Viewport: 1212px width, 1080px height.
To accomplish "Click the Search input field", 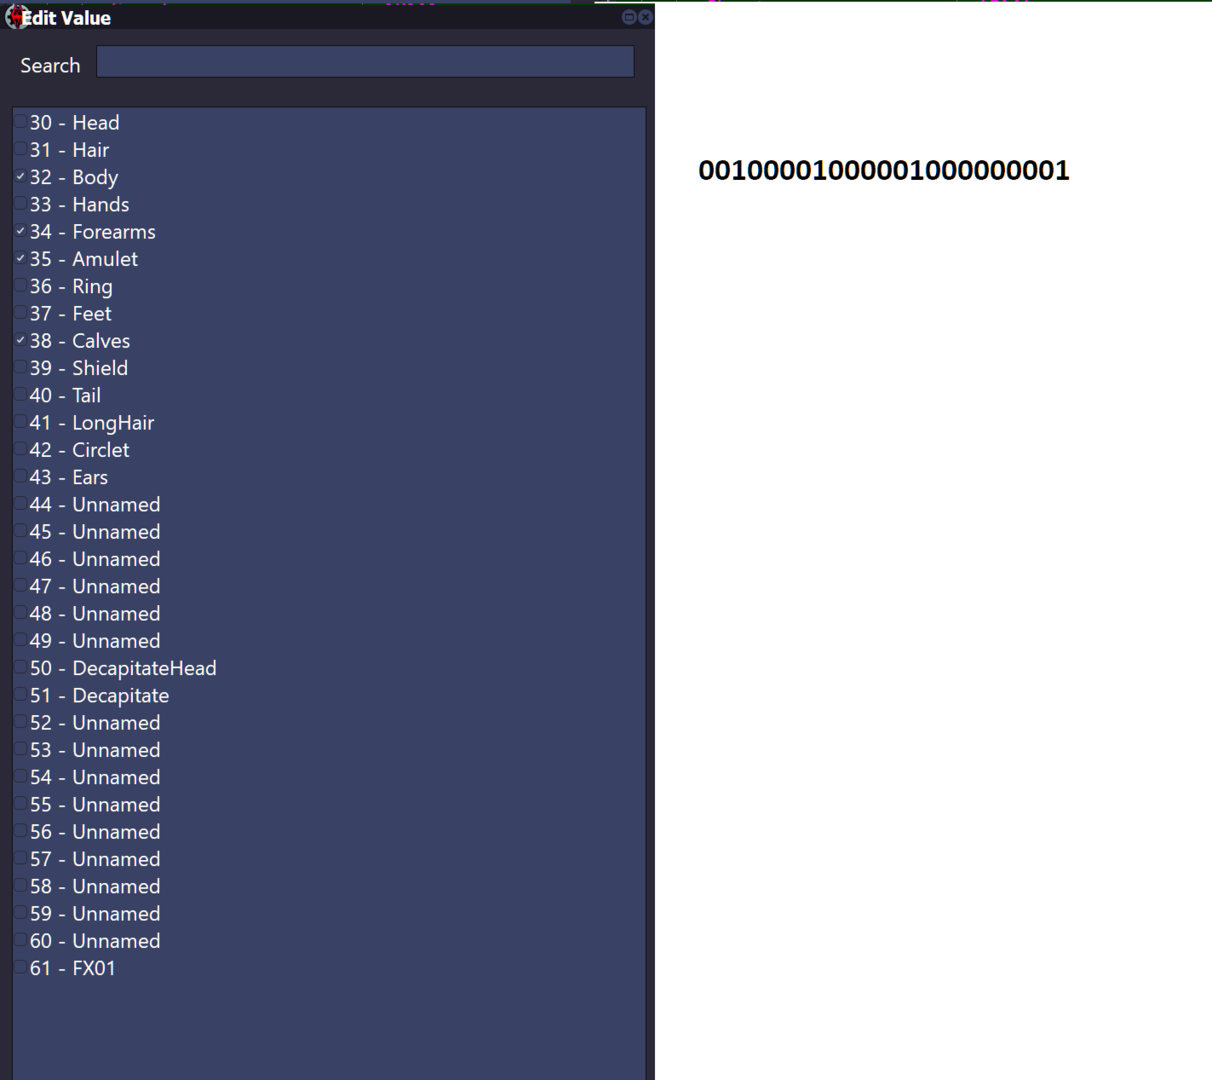I will pos(365,62).
